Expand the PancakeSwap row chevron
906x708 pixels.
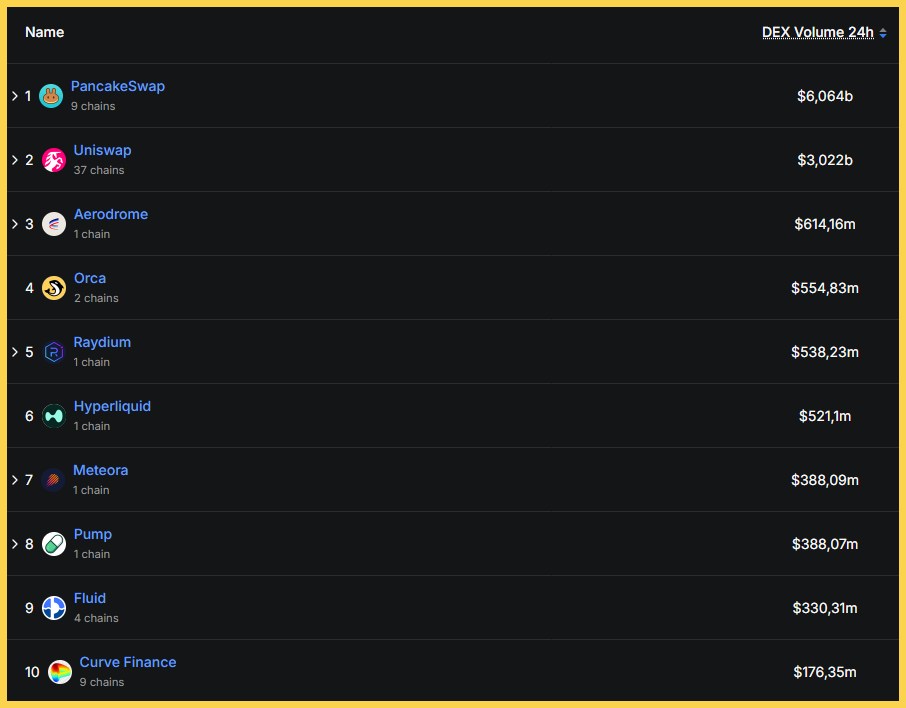click(15, 96)
